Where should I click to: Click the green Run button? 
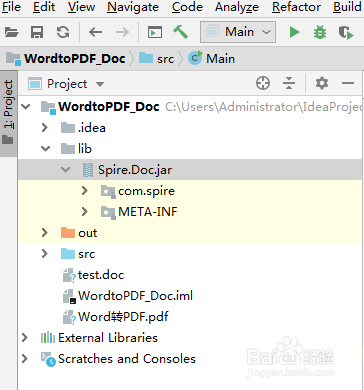pos(294,32)
